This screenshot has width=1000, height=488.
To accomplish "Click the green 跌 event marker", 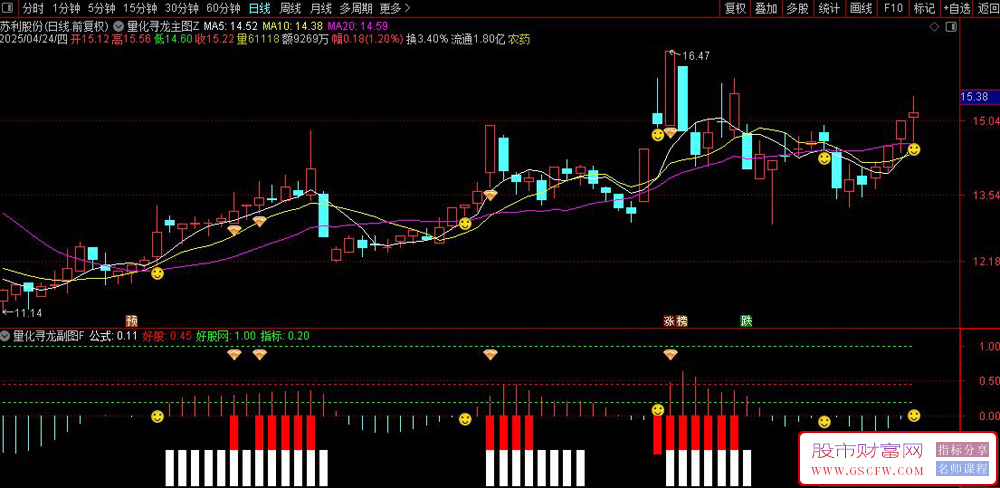I will point(746,320).
